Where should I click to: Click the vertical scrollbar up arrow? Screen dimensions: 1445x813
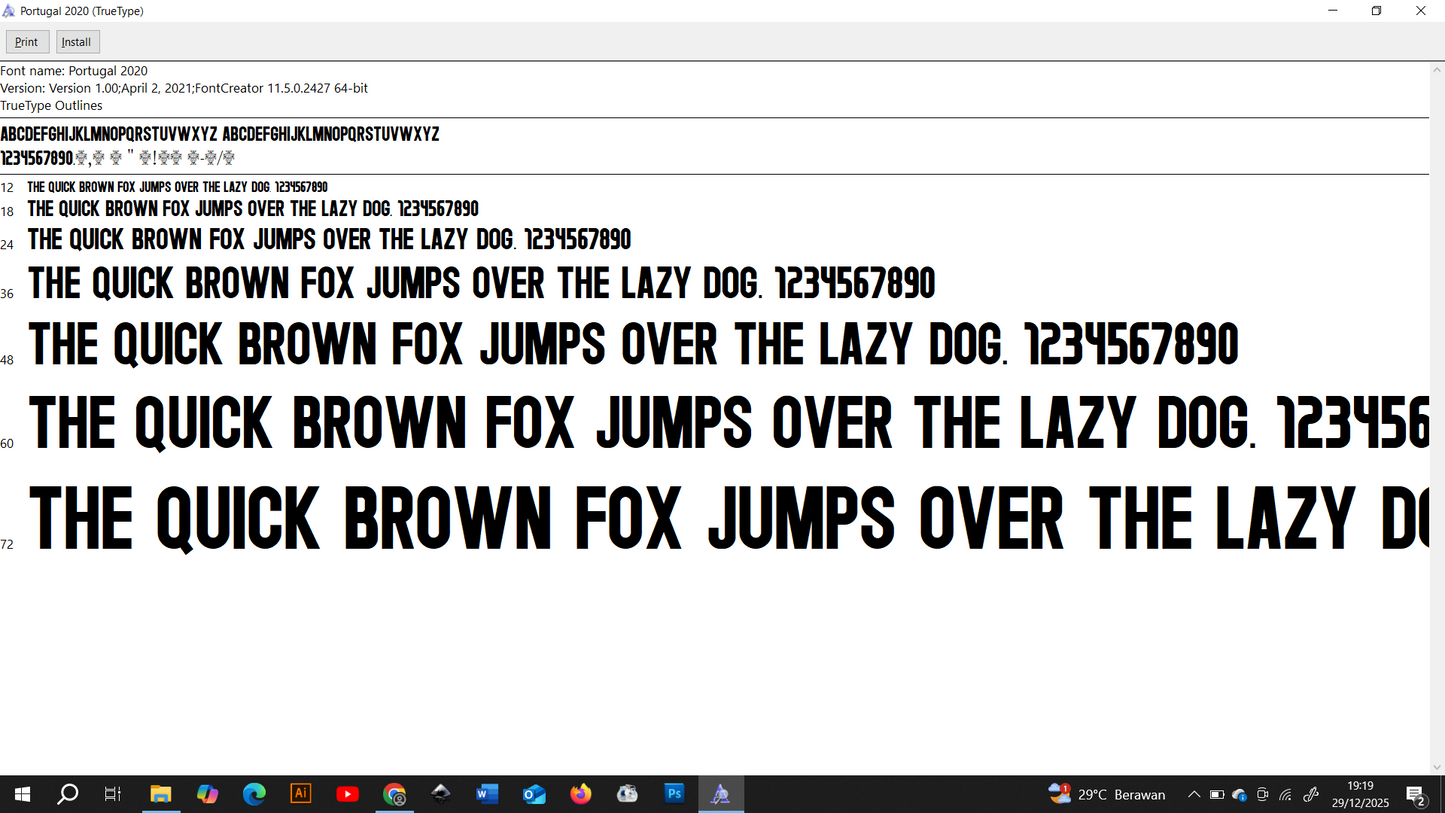[1437, 70]
